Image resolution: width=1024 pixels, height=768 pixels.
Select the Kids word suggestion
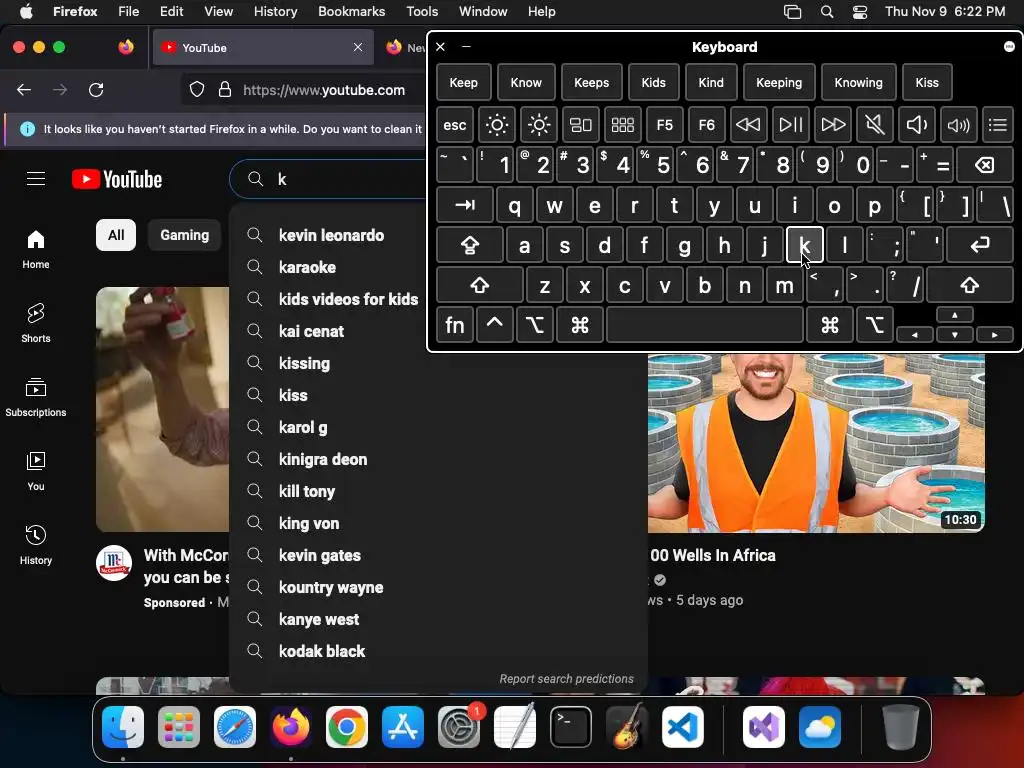(653, 82)
